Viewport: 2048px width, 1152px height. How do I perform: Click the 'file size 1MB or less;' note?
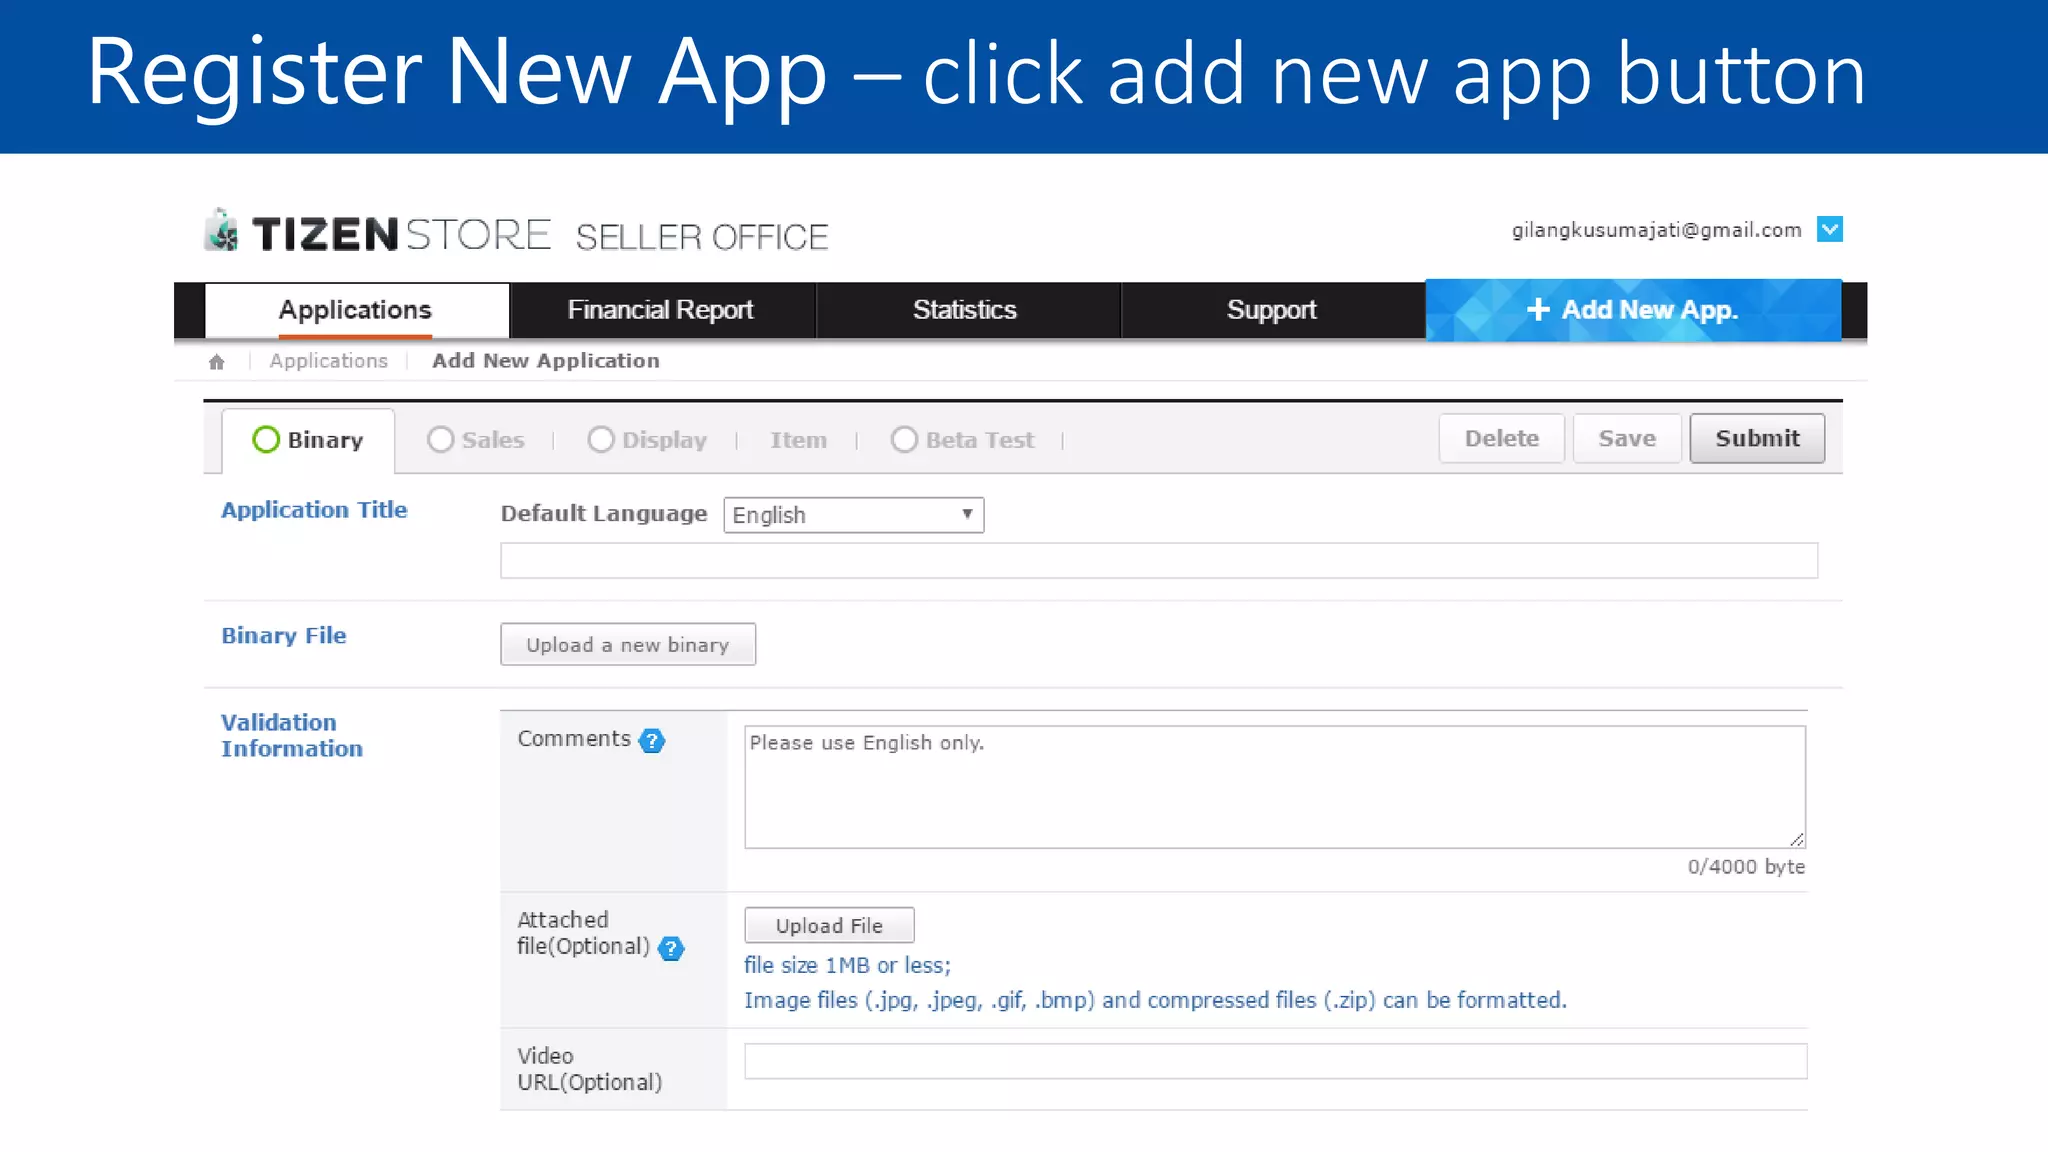click(847, 966)
